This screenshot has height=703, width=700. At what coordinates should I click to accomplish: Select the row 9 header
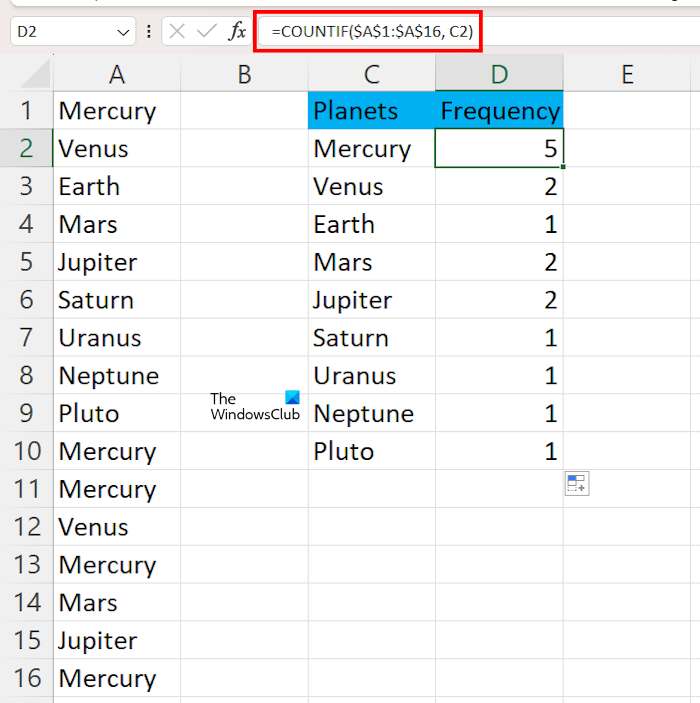coord(27,414)
